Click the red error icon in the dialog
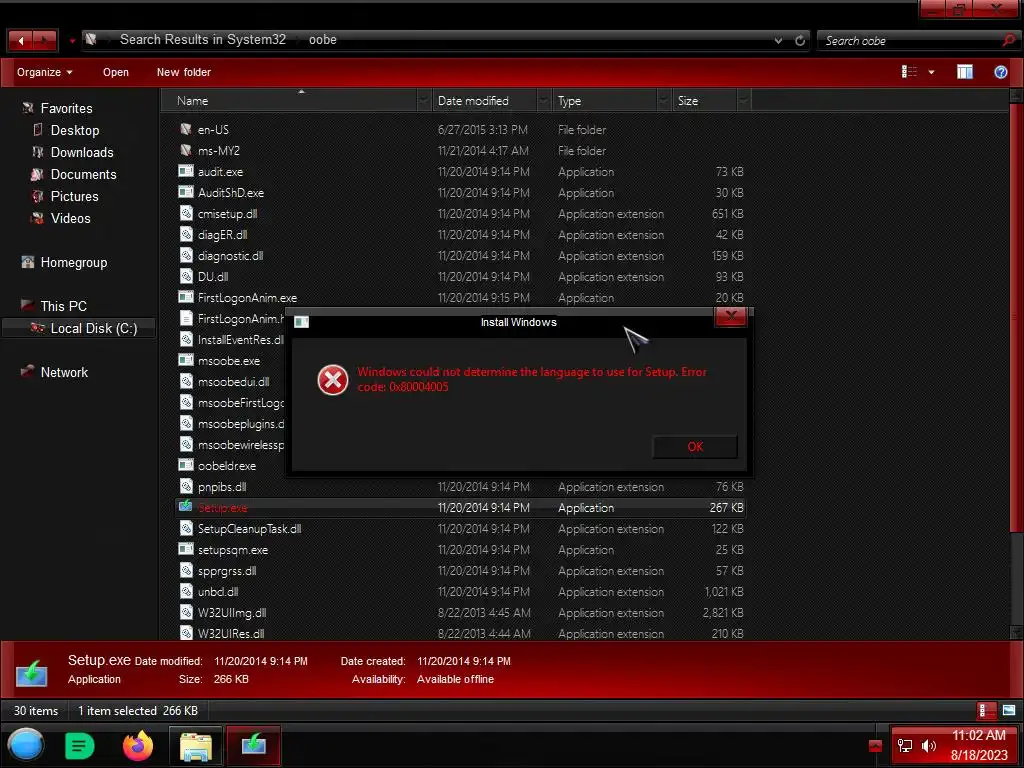Viewport: 1024px width, 768px height. (332, 380)
